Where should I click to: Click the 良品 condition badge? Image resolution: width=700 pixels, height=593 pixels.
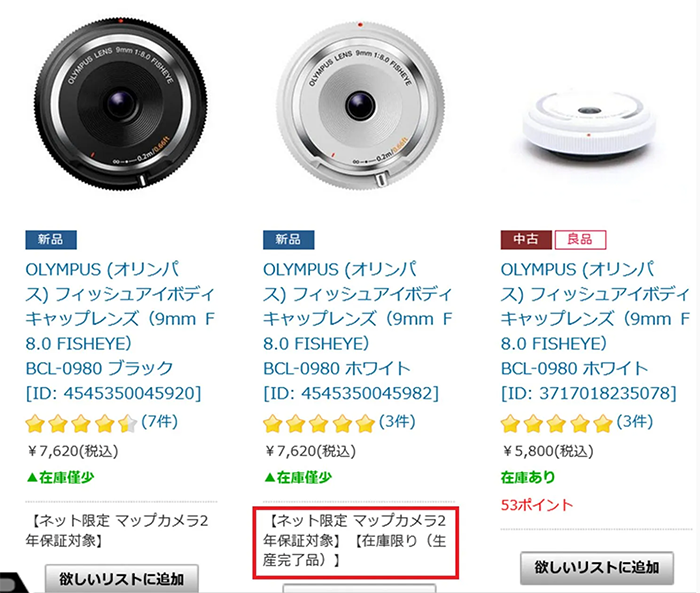click(x=580, y=240)
